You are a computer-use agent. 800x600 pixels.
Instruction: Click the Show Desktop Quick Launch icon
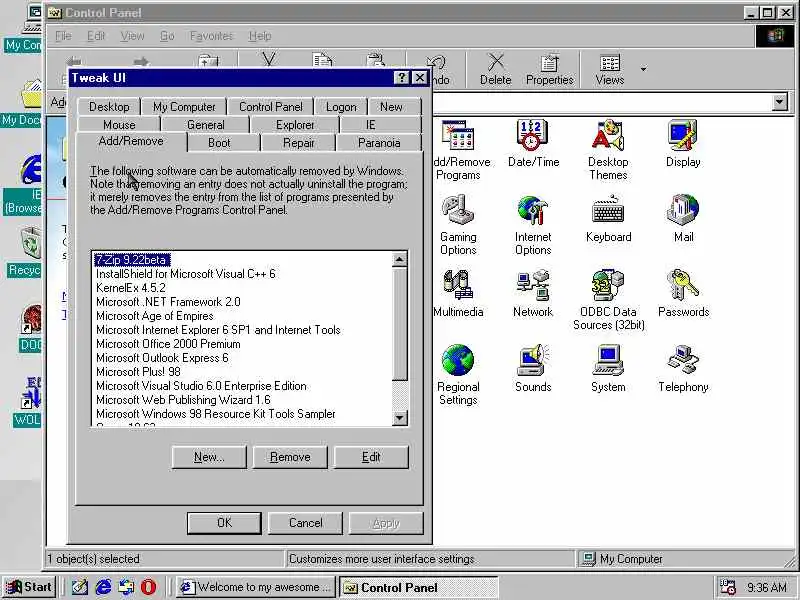click(80, 587)
